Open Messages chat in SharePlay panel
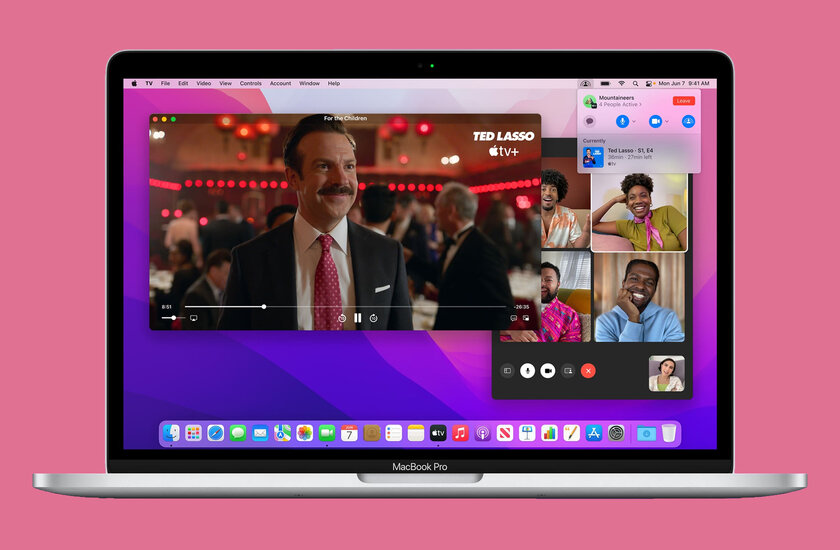 [x=590, y=122]
